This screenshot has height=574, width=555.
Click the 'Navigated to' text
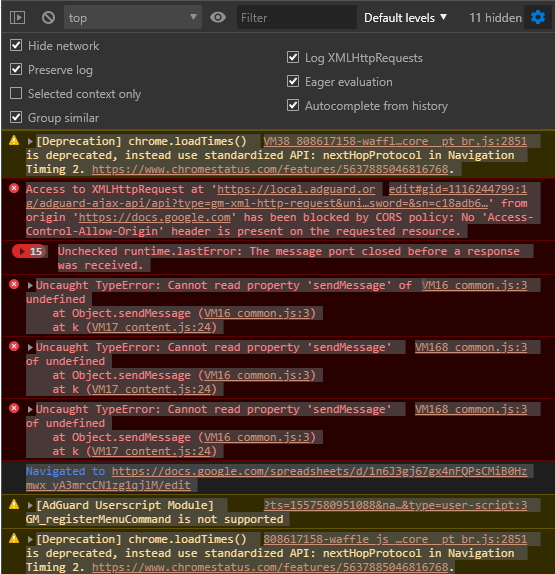click(65, 471)
